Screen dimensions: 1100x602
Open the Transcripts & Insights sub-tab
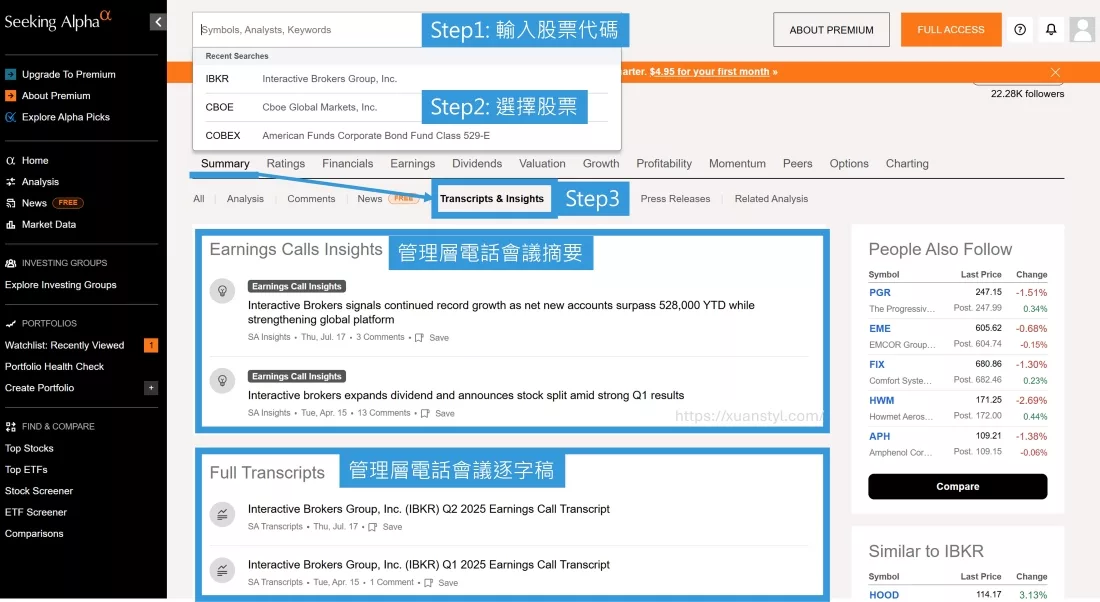(x=491, y=199)
